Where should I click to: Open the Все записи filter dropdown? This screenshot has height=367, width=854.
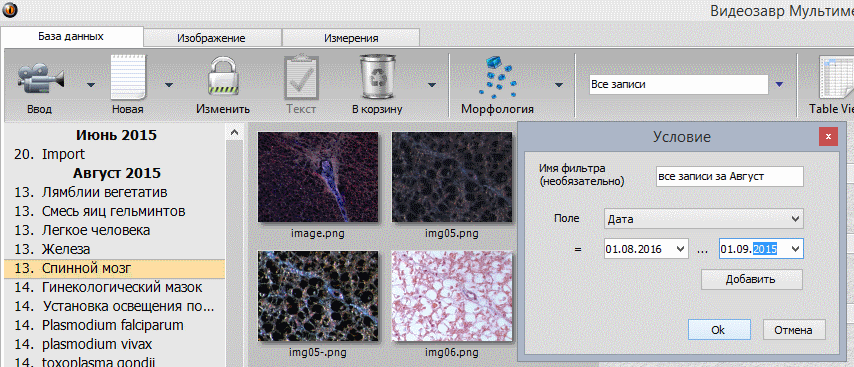point(779,84)
